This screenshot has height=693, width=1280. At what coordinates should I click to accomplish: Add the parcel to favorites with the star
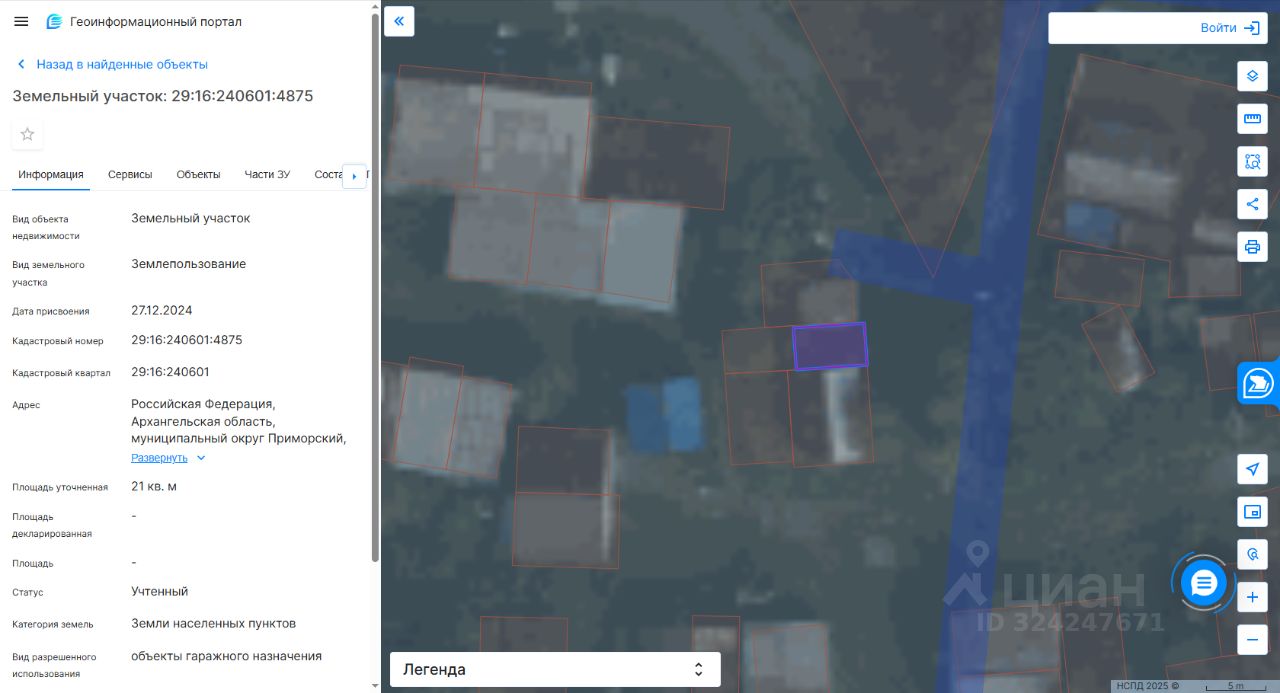pyautogui.click(x=27, y=135)
